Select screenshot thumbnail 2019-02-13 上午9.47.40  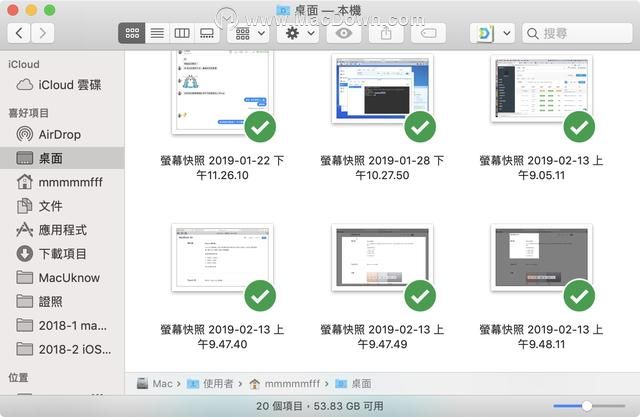point(222,257)
